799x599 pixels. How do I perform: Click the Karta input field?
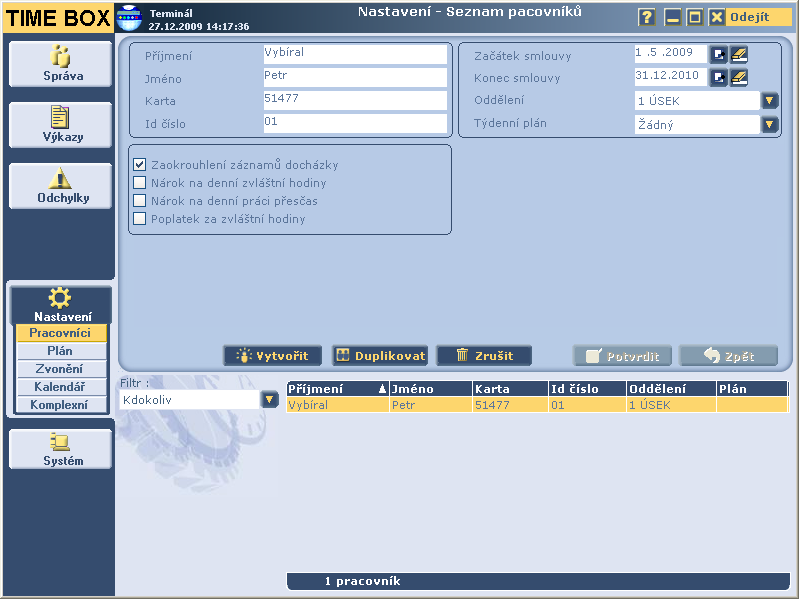355,100
